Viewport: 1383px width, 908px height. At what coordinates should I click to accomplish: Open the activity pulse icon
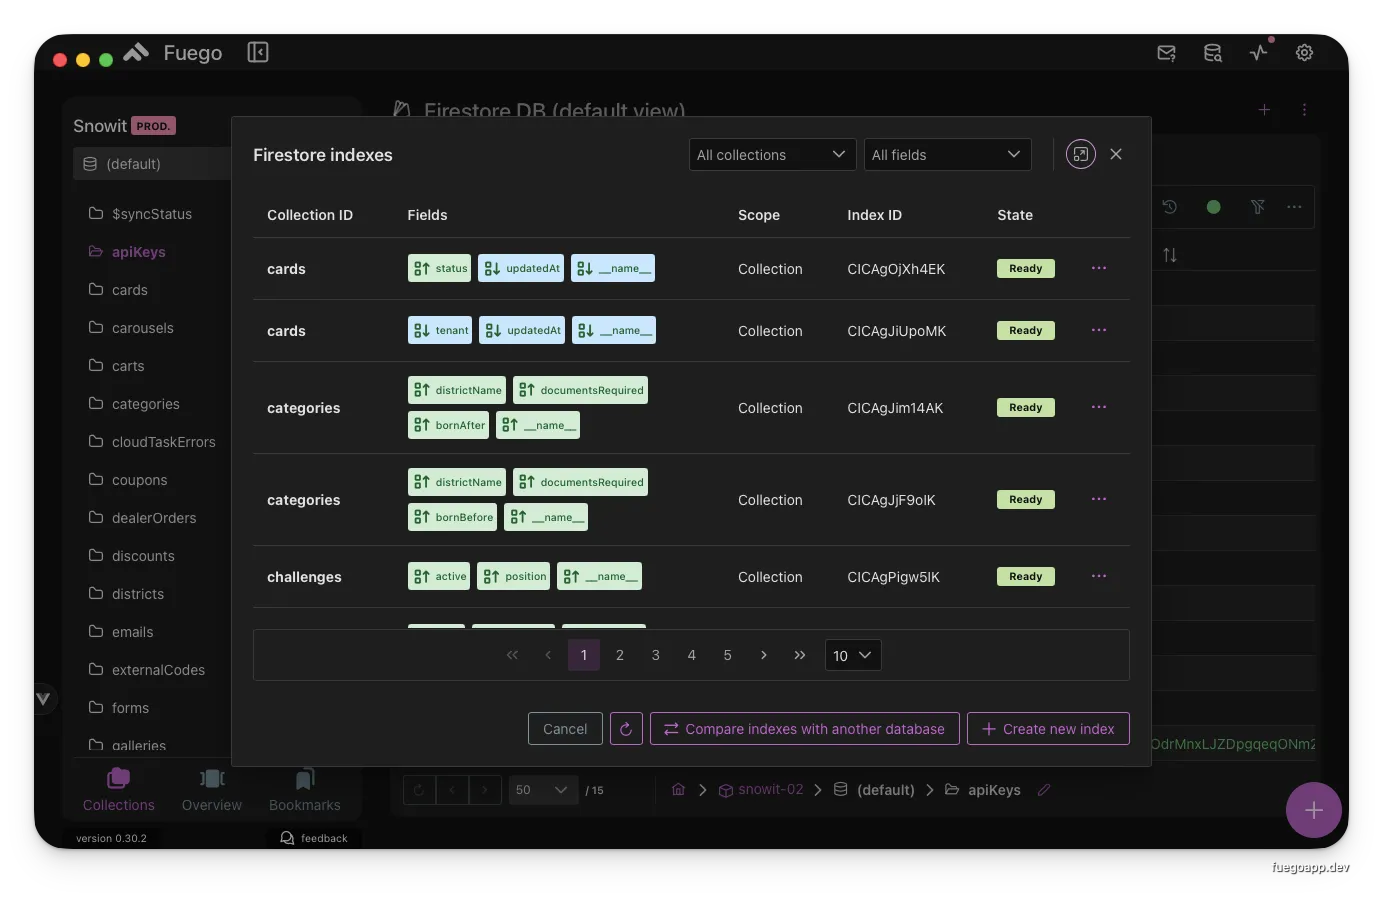[1258, 53]
